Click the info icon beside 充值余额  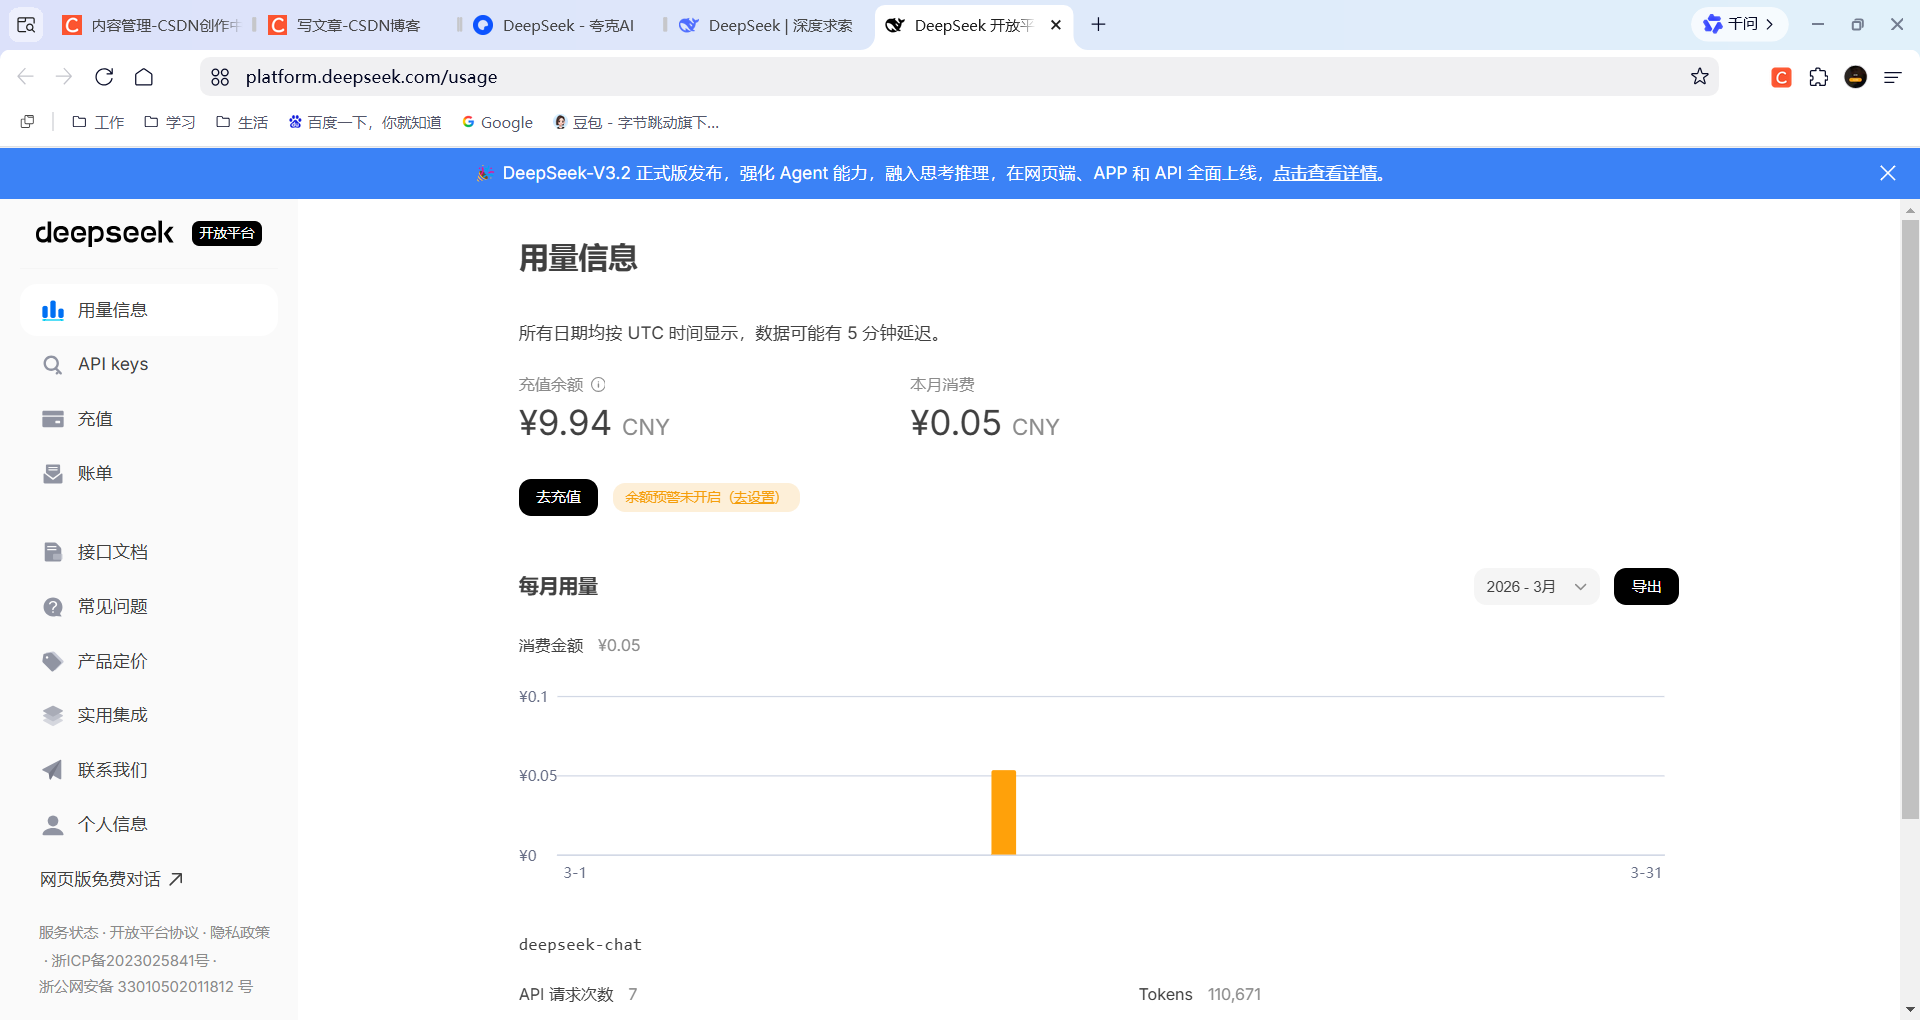tap(598, 384)
